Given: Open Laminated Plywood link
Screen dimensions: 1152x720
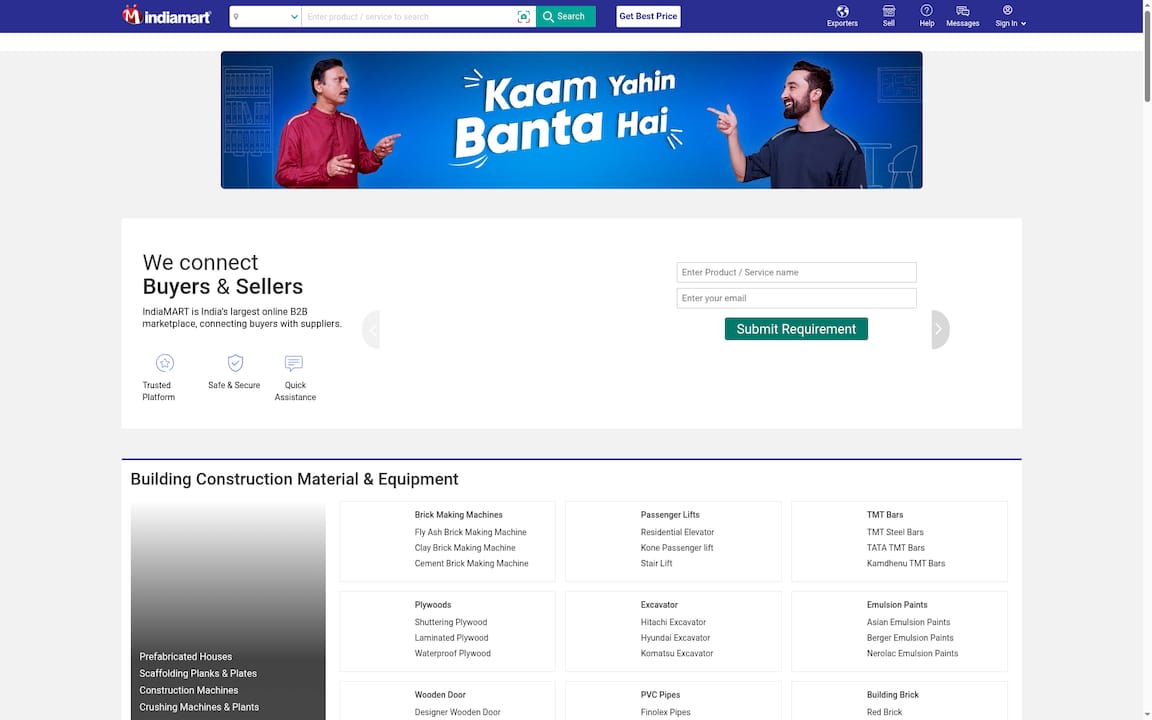Looking at the screenshot, I should [451, 638].
